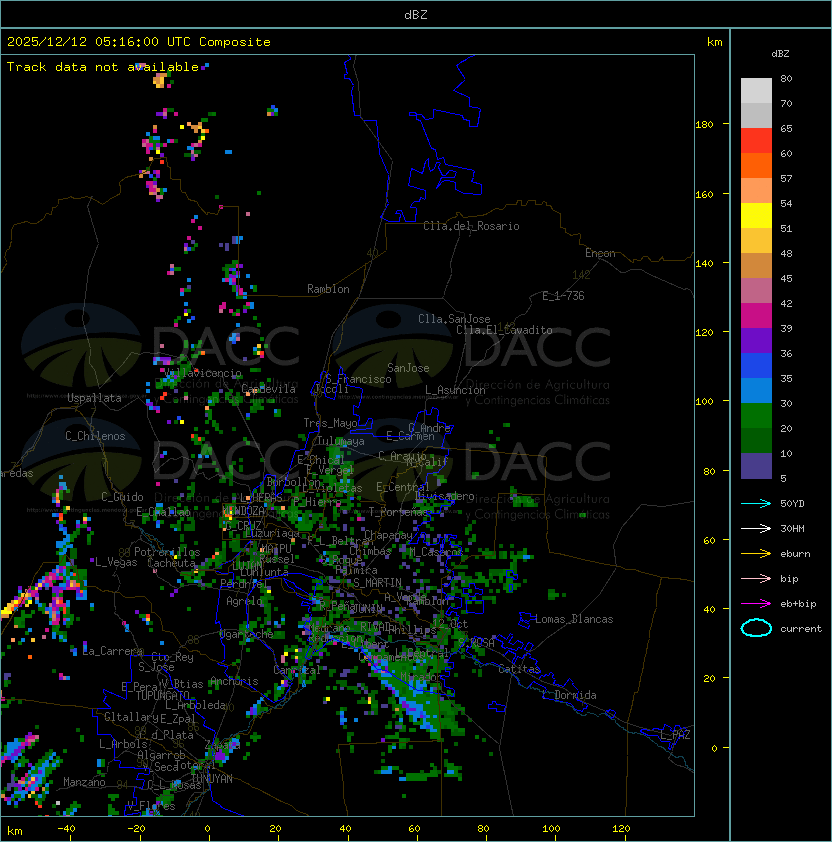Pick the slate bottom band in dBZ legend
The height and width of the screenshot is (842, 832).
coord(756,466)
